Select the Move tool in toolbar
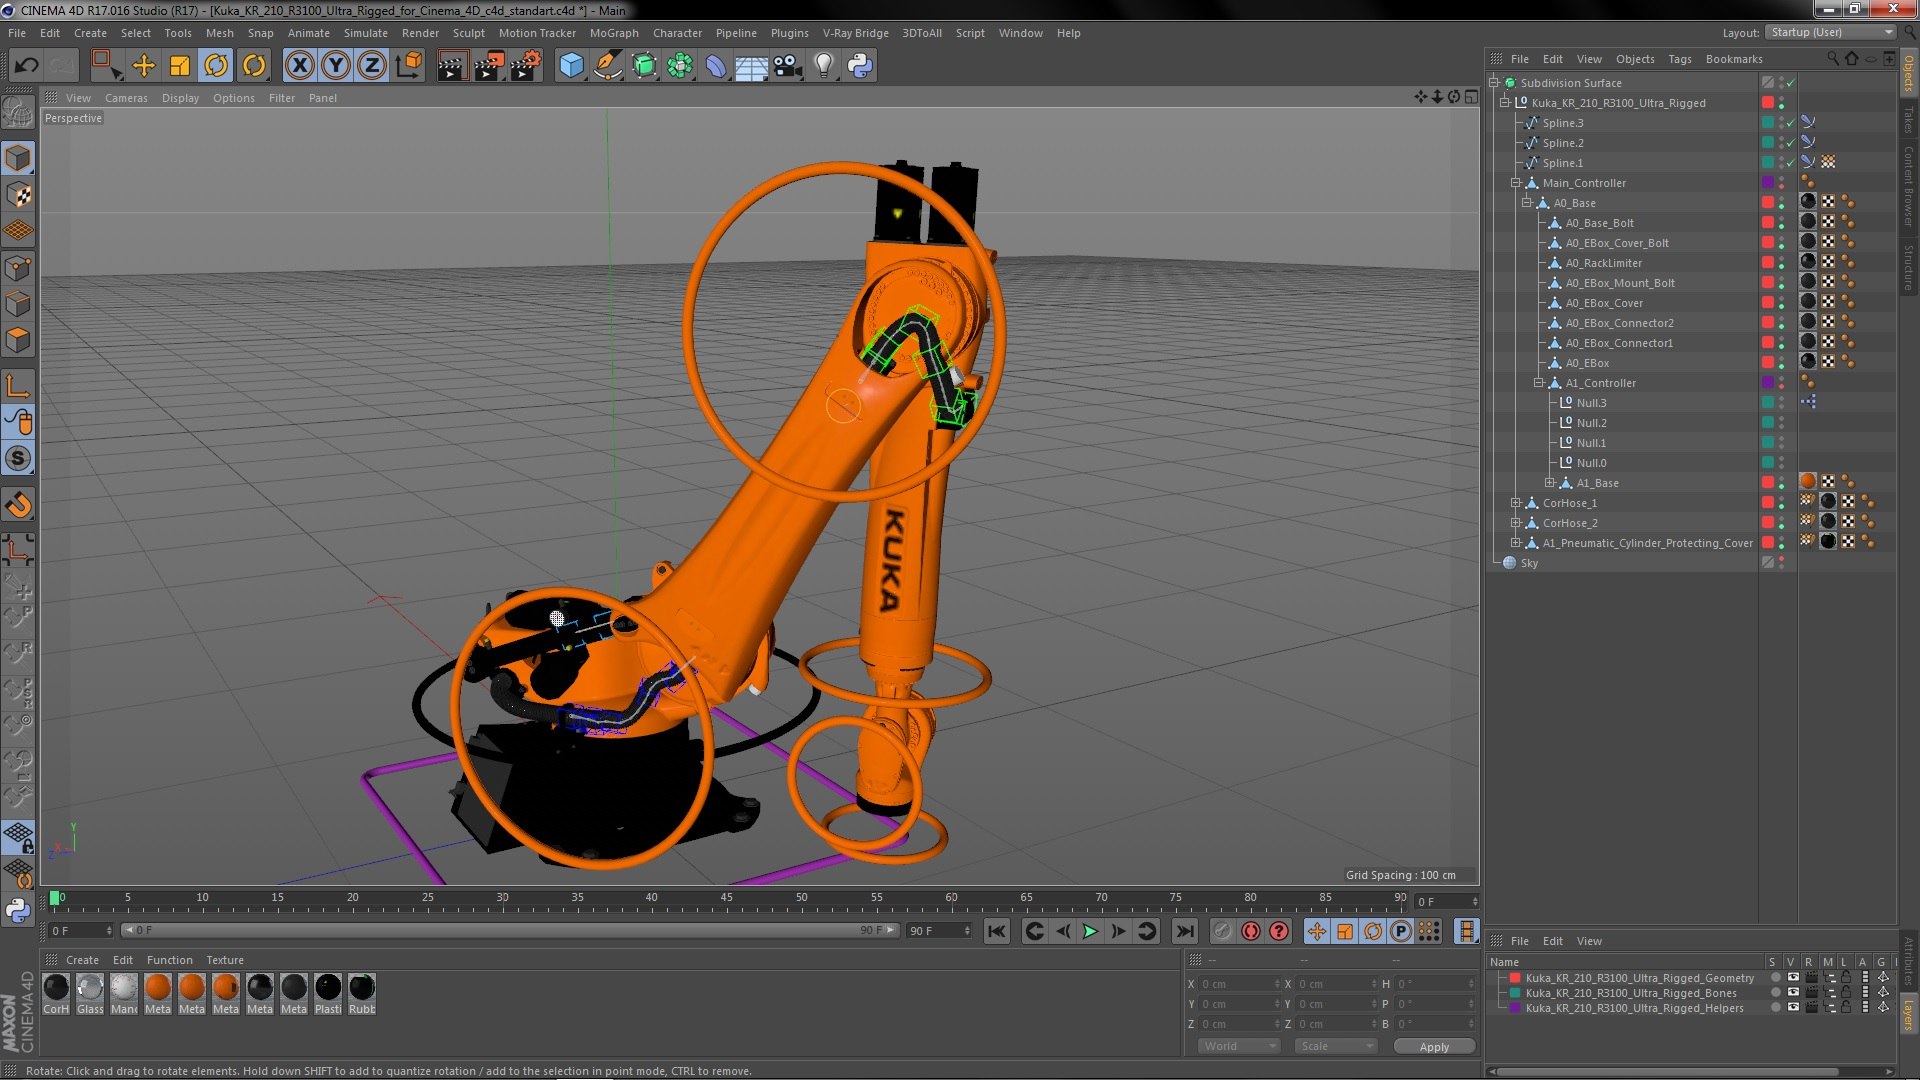This screenshot has height=1080, width=1920. (144, 66)
